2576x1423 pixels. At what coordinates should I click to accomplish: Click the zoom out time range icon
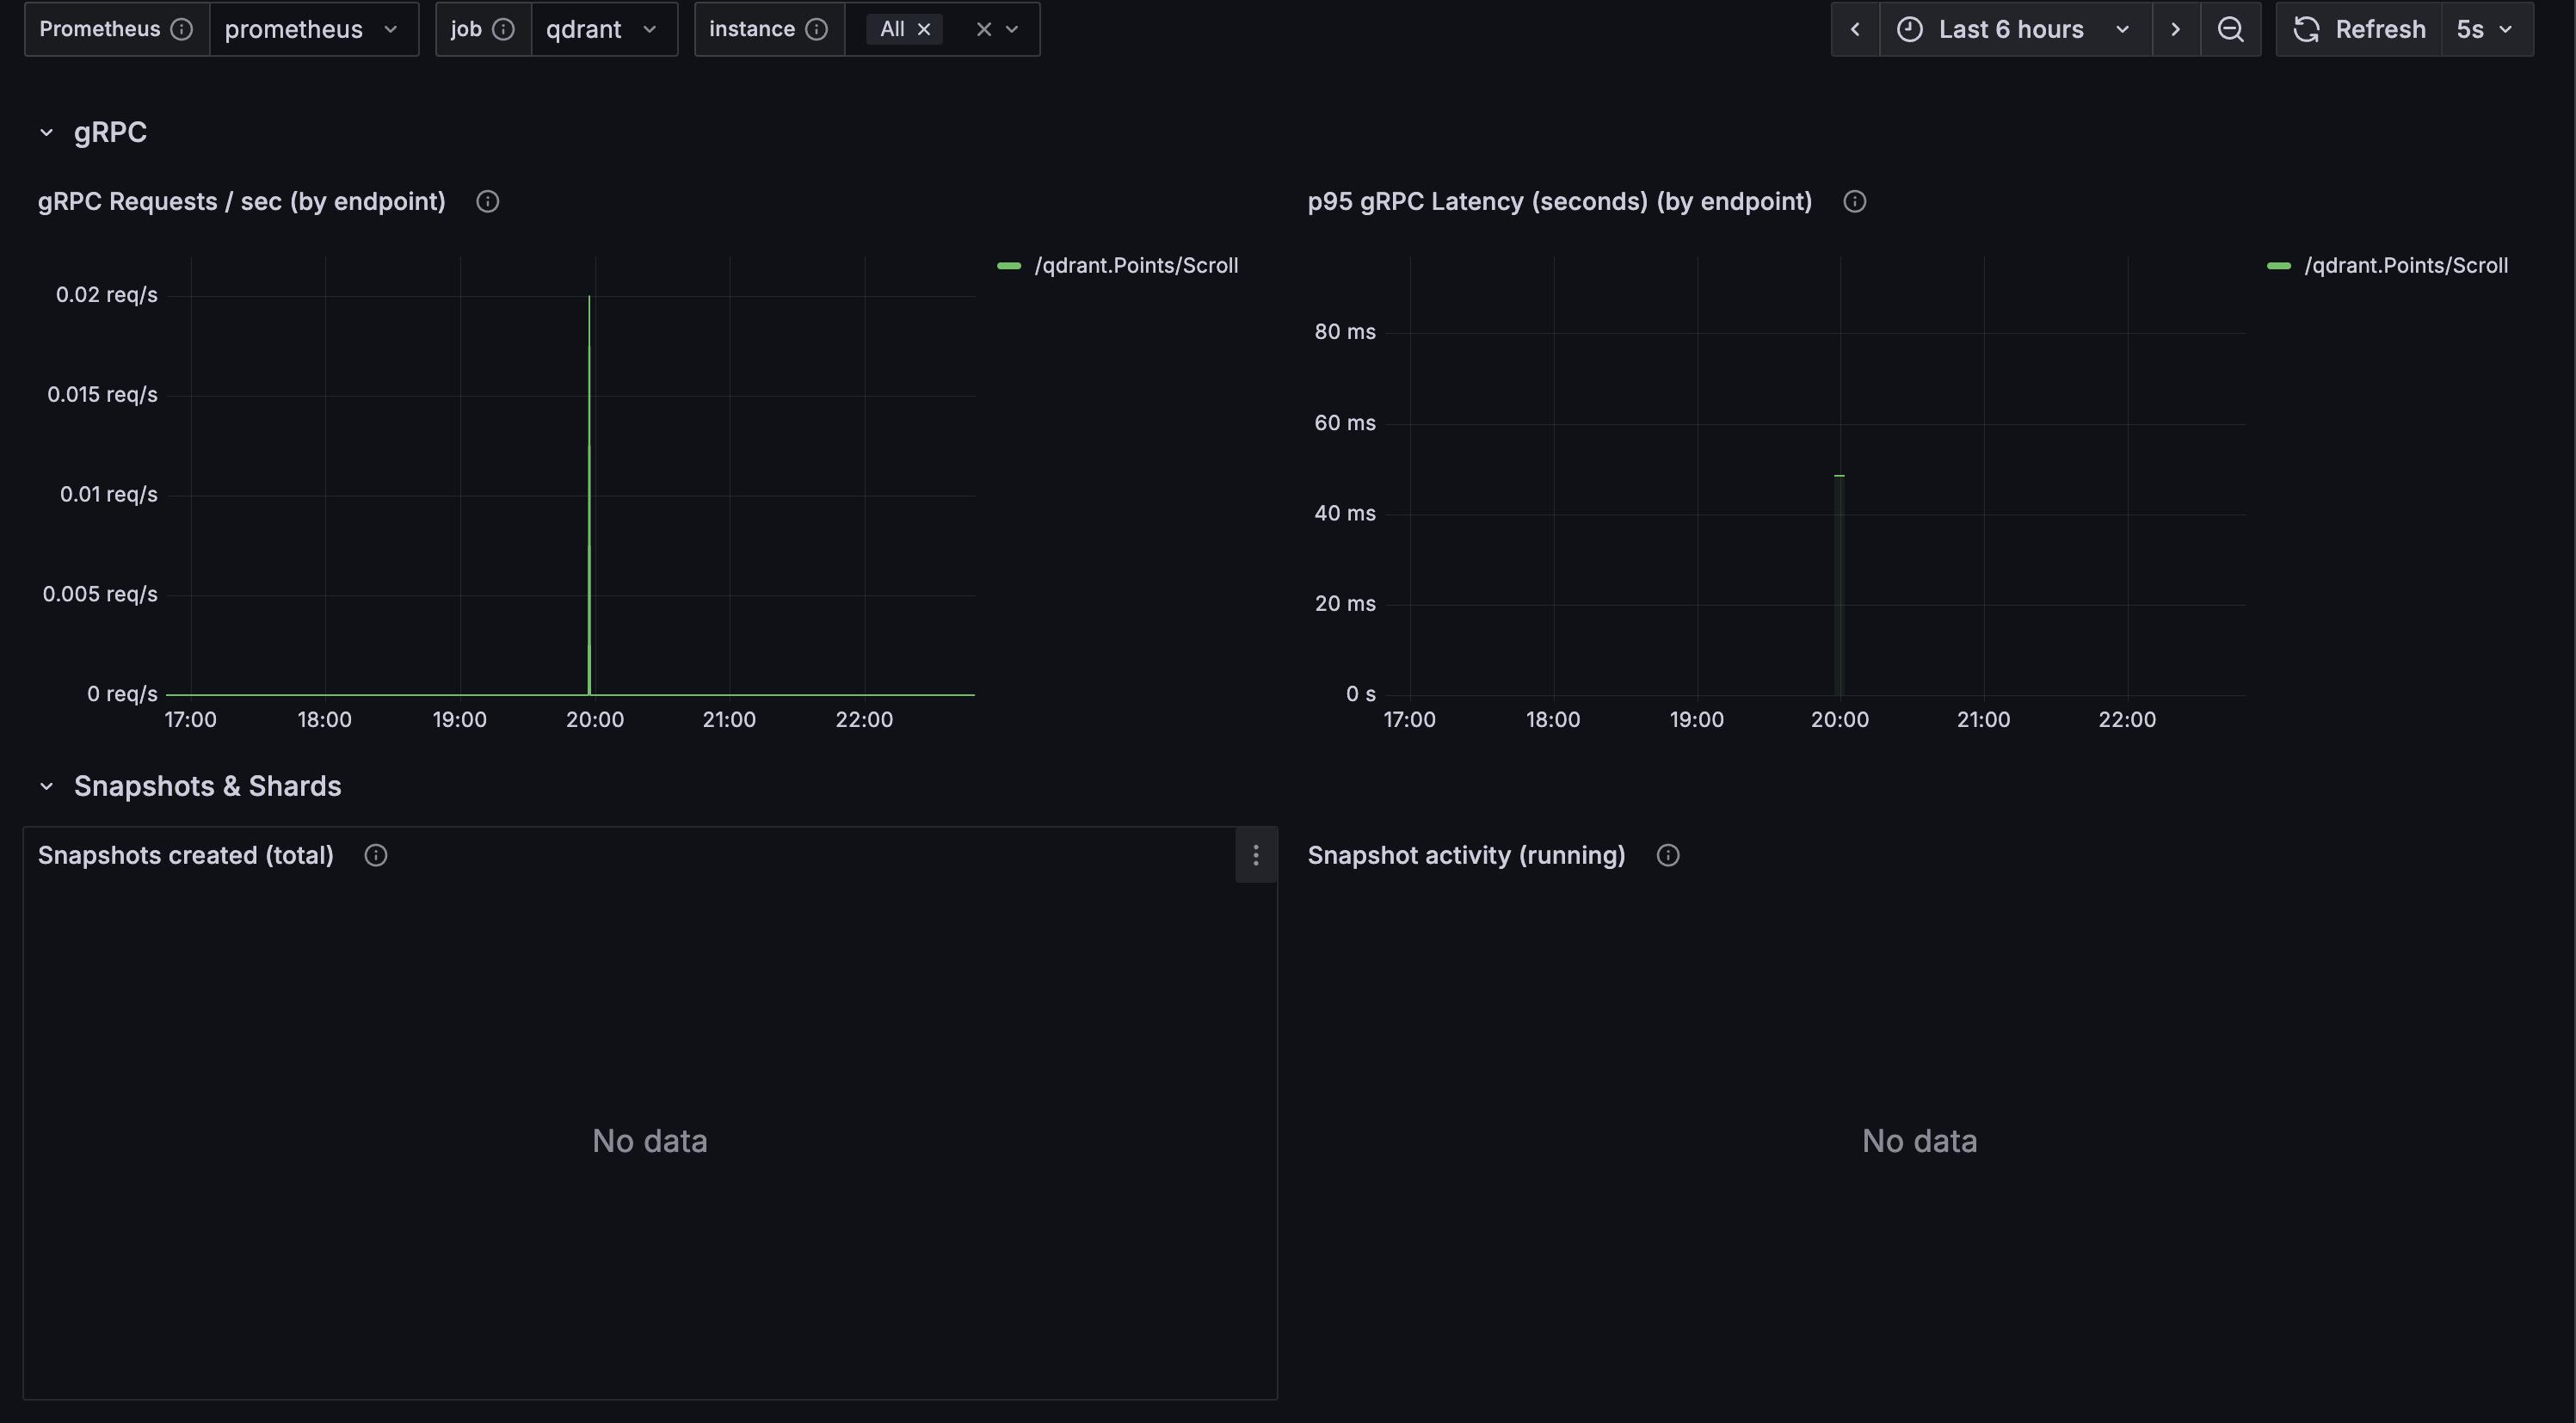2230,29
